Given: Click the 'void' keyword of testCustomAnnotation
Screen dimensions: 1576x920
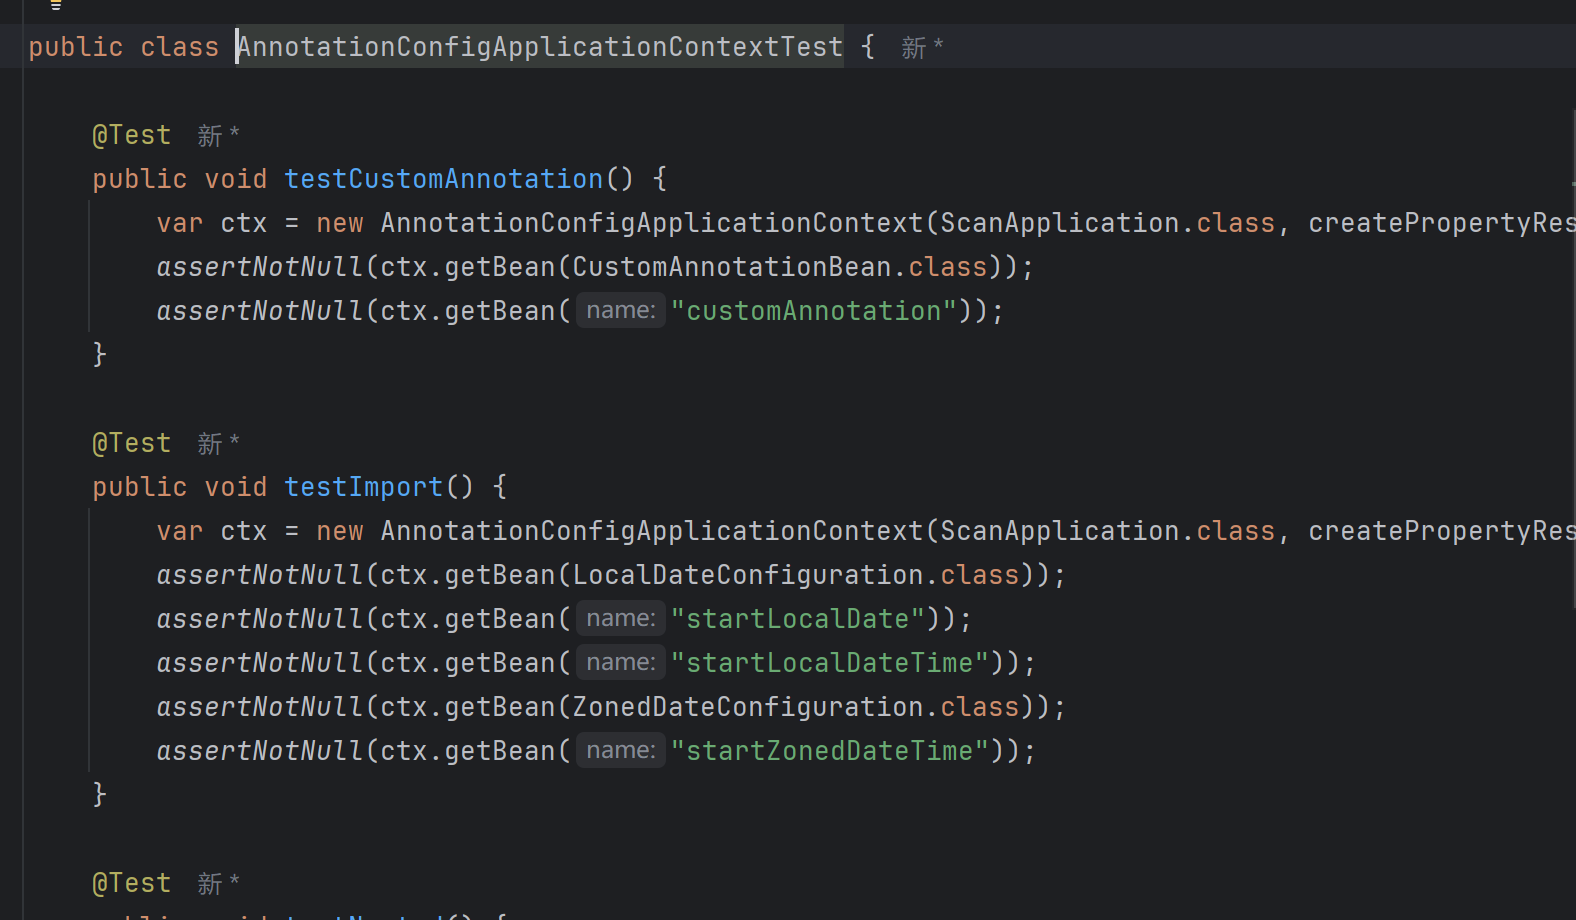Looking at the screenshot, I should pos(236,179).
